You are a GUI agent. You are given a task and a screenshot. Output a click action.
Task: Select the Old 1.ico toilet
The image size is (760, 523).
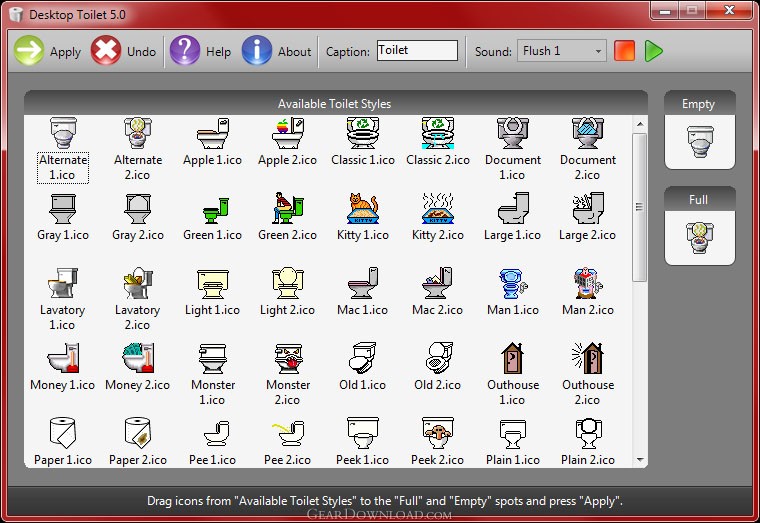click(x=363, y=358)
